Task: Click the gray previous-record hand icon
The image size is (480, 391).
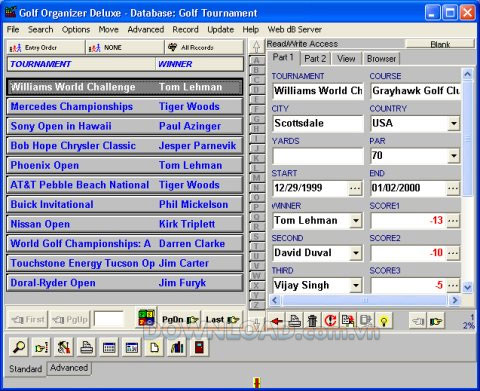Action: [x=418, y=321]
